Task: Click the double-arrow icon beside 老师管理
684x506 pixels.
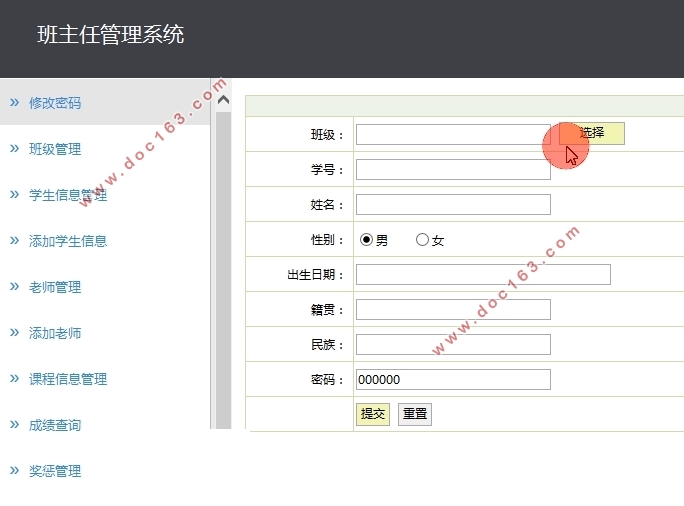Action: click(14, 287)
